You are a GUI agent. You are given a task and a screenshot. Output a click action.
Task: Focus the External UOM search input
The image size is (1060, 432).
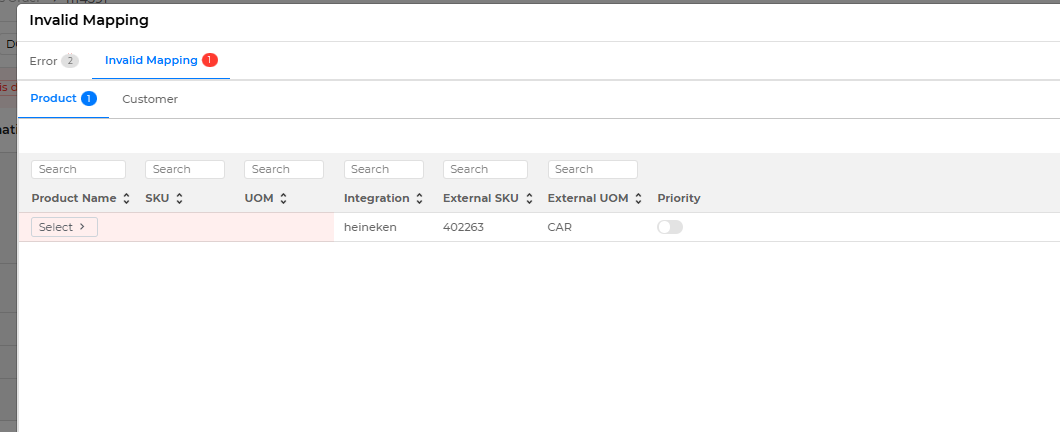pyautogui.click(x=592, y=169)
